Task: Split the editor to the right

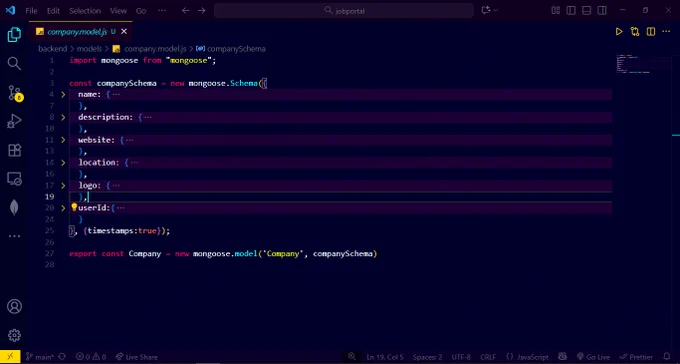Action: click(651, 31)
